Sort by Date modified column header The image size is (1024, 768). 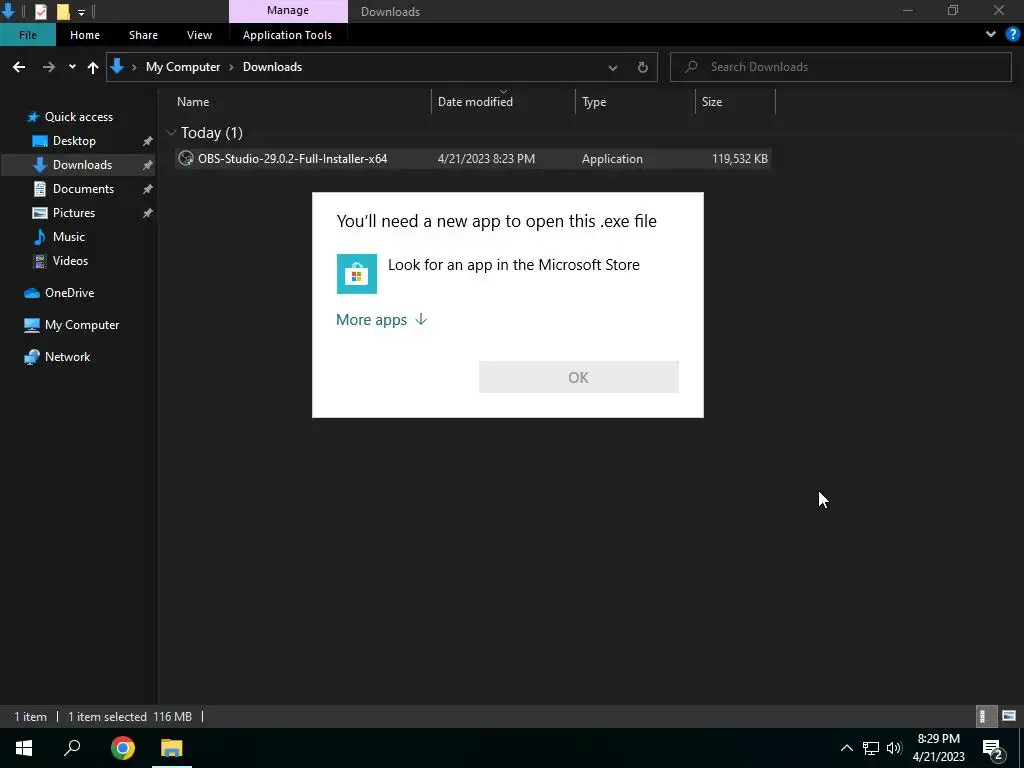click(x=504, y=102)
